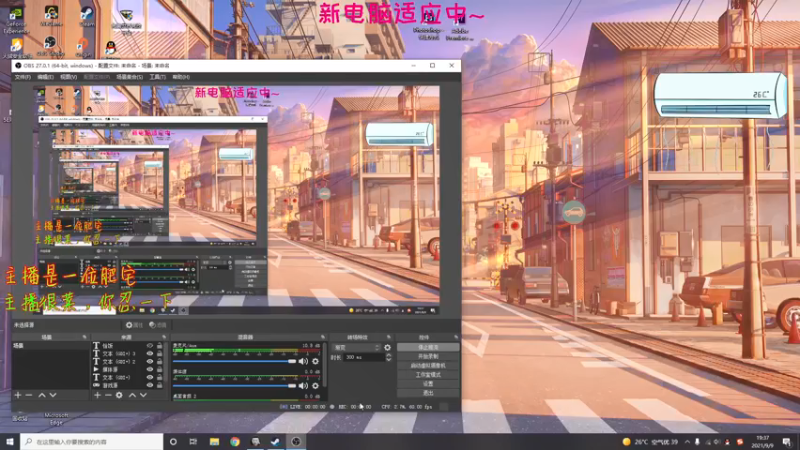Open the 工具(T) menu in OBS

pos(157,77)
